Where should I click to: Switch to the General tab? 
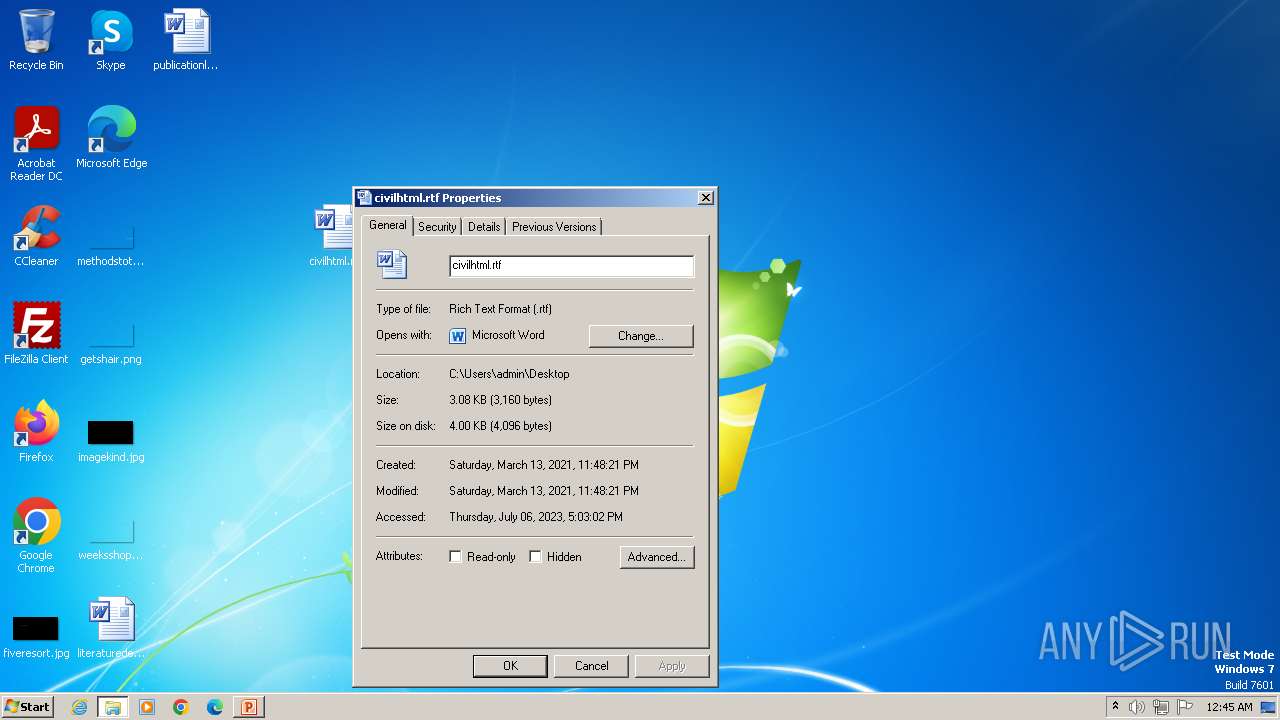pos(388,225)
